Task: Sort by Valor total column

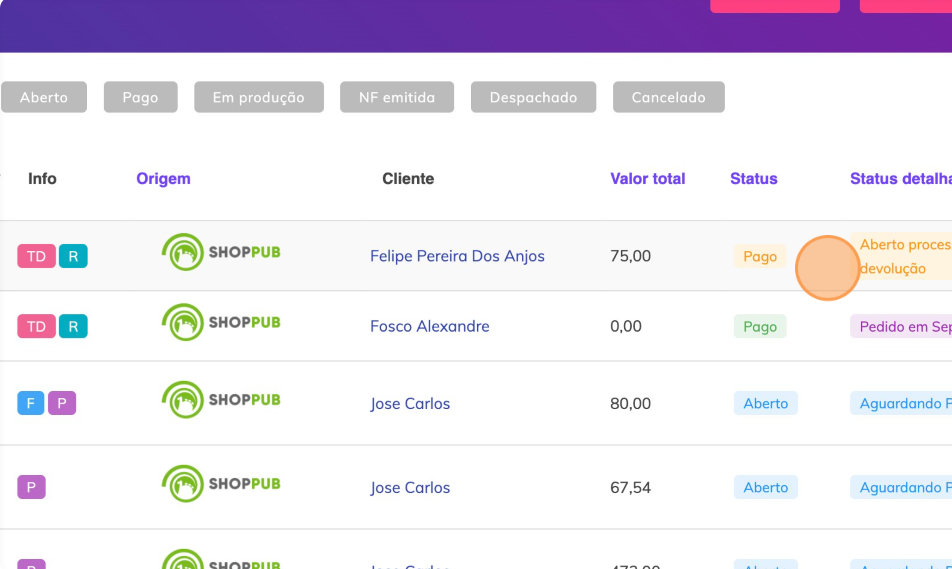Action: 647,179
